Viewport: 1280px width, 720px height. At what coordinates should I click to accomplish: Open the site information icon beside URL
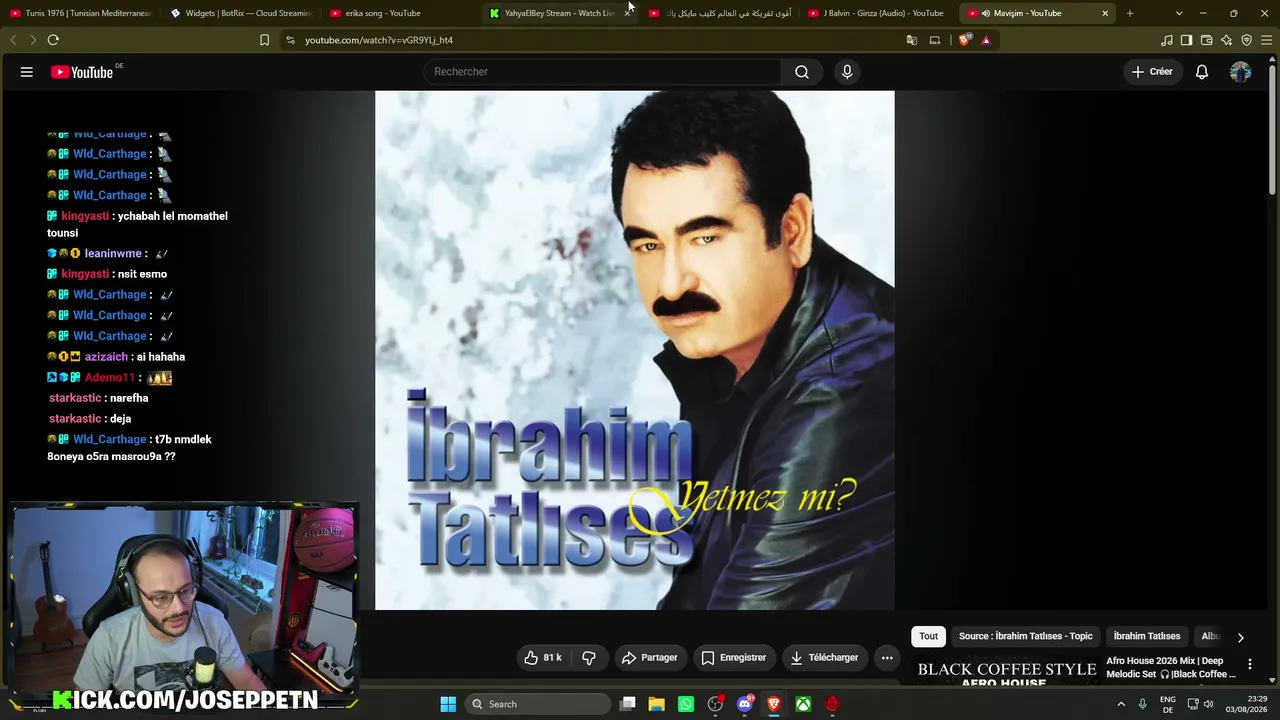click(x=290, y=40)
